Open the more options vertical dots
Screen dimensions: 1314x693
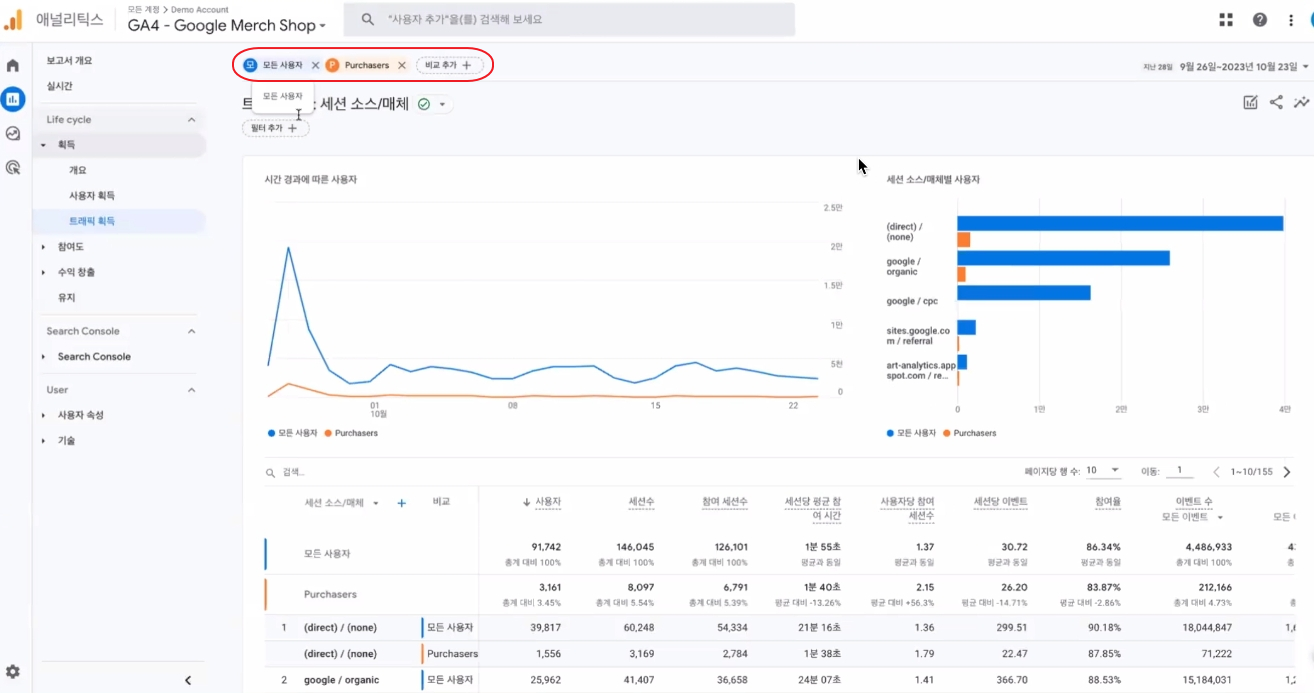(1289, 19)
